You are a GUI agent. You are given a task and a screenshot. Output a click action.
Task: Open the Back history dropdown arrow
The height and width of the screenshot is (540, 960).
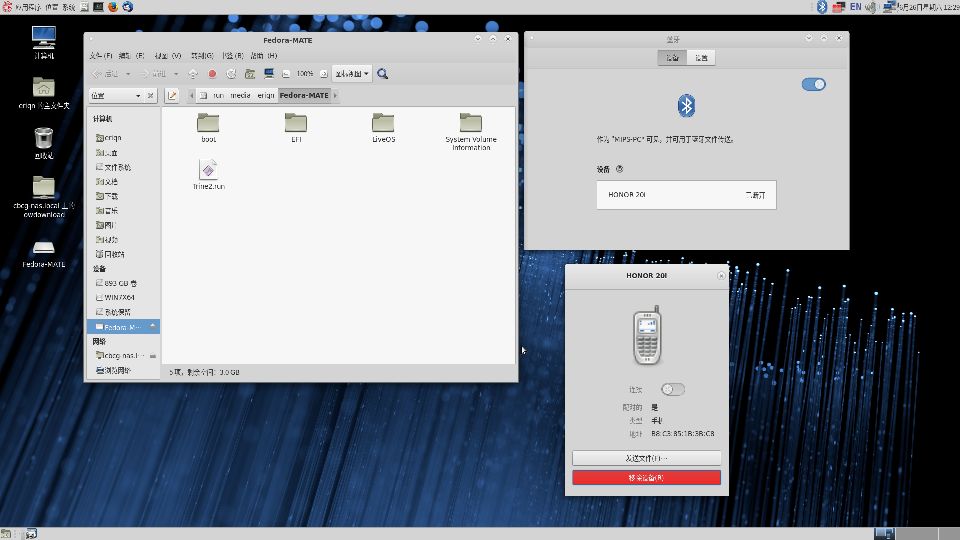(128, 74)
